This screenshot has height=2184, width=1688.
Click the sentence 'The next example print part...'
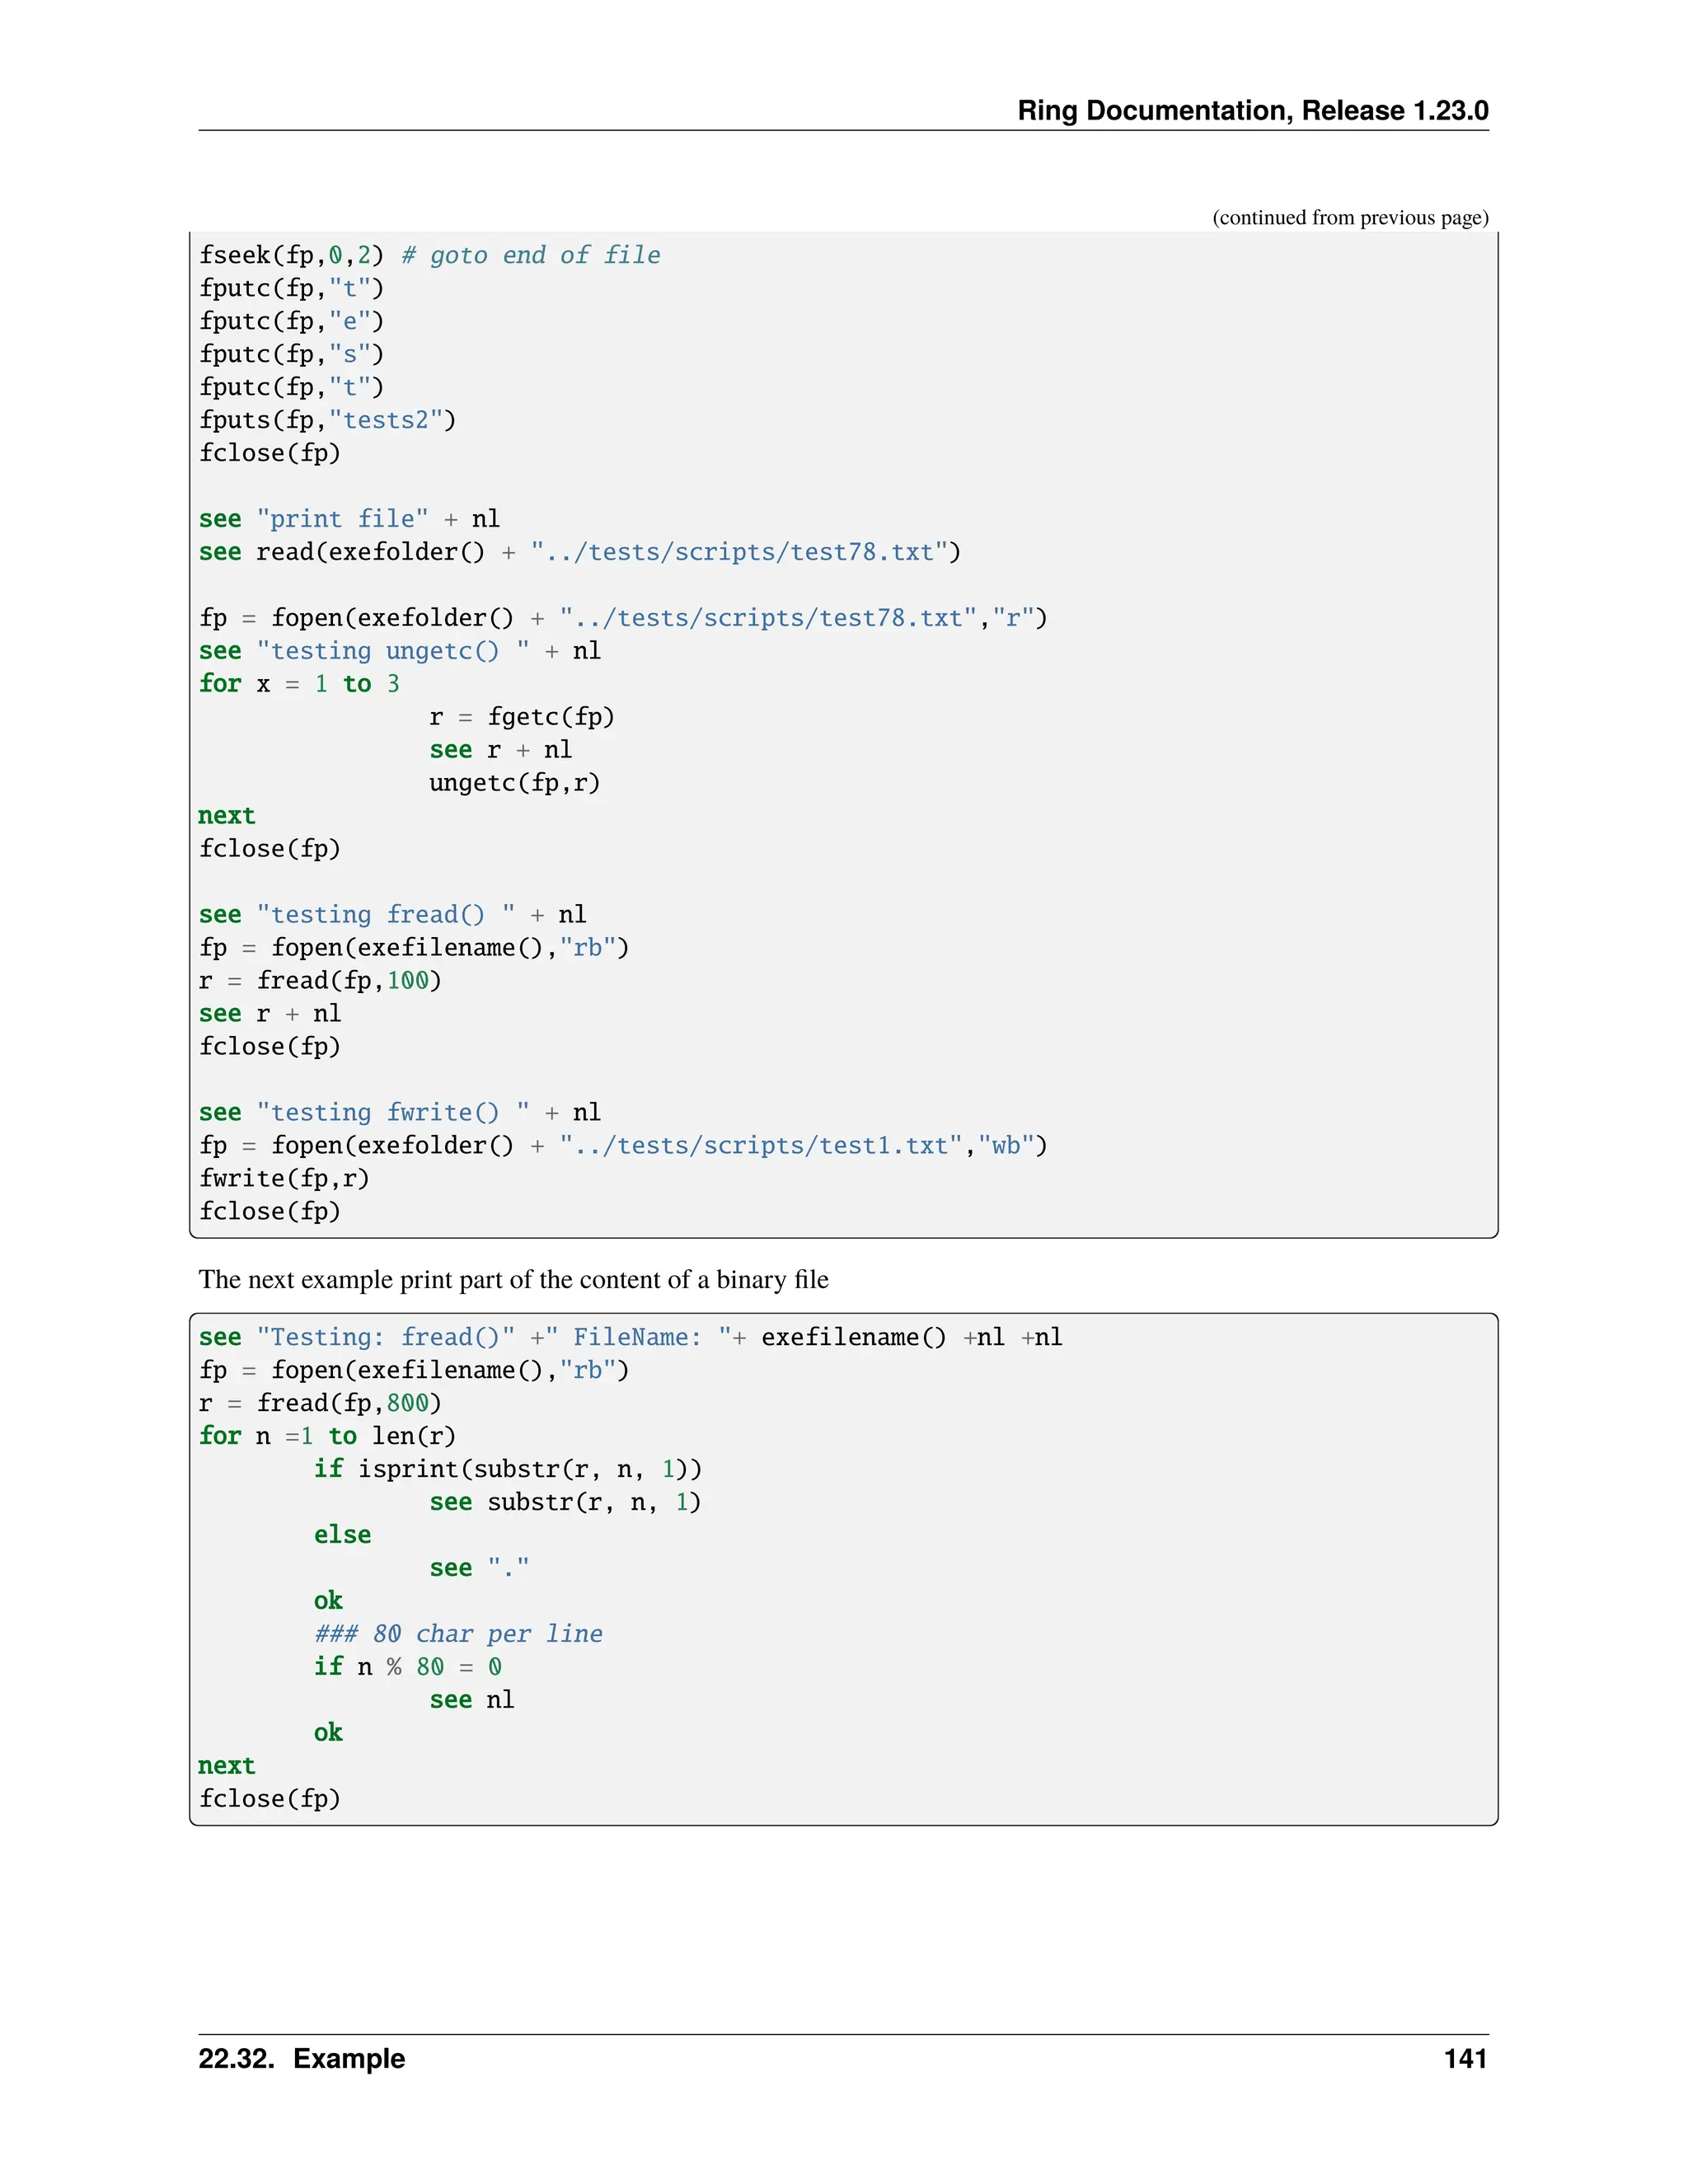[514, 1280]
